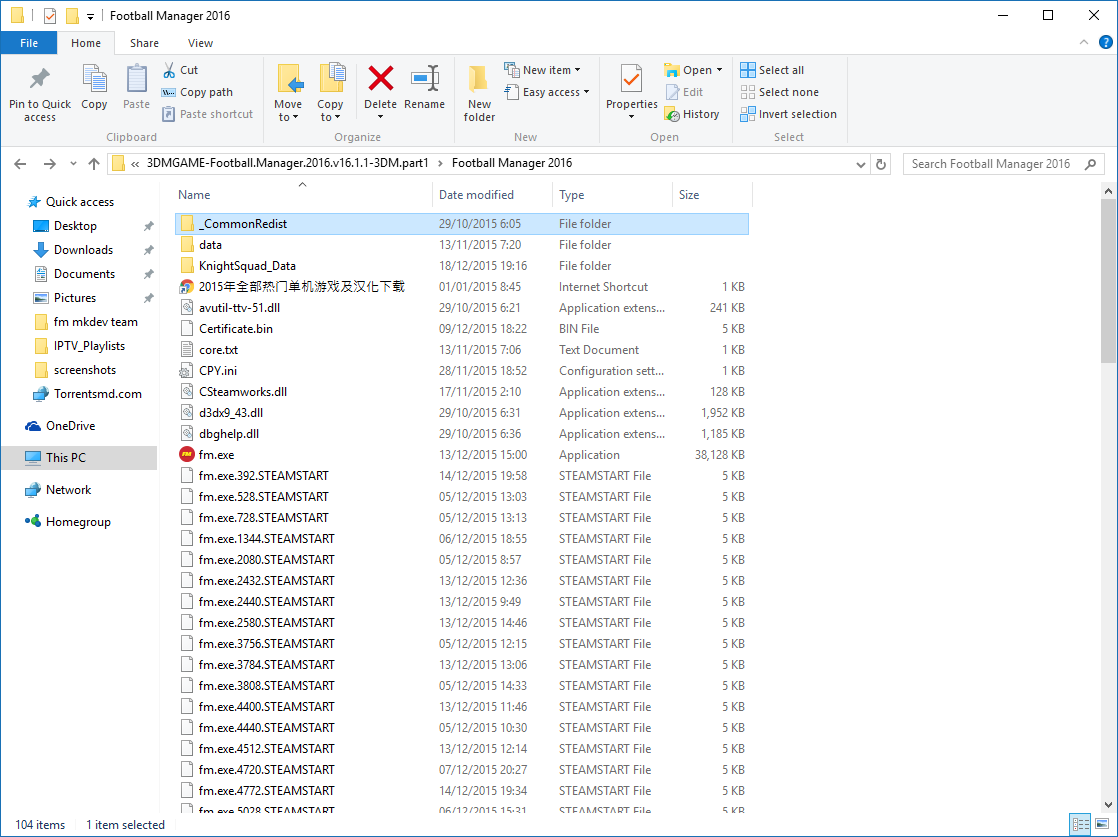This screenshot has width=1118, height=837.
Task: Click the Forward navigation arrow
Action: pos(49,164)
